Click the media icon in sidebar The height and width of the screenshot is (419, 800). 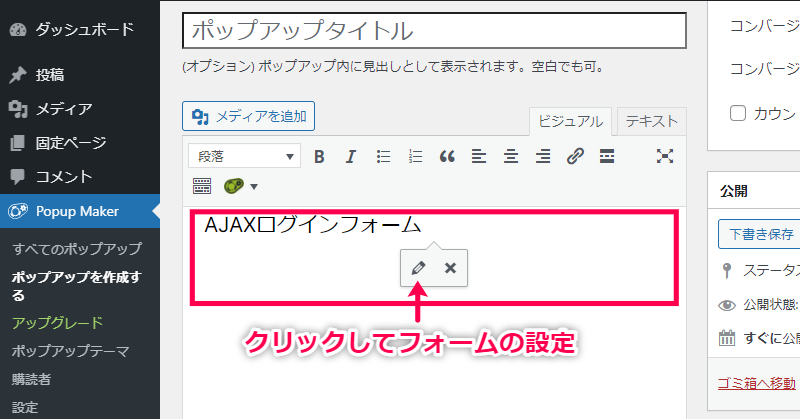[x=18, y=109]
